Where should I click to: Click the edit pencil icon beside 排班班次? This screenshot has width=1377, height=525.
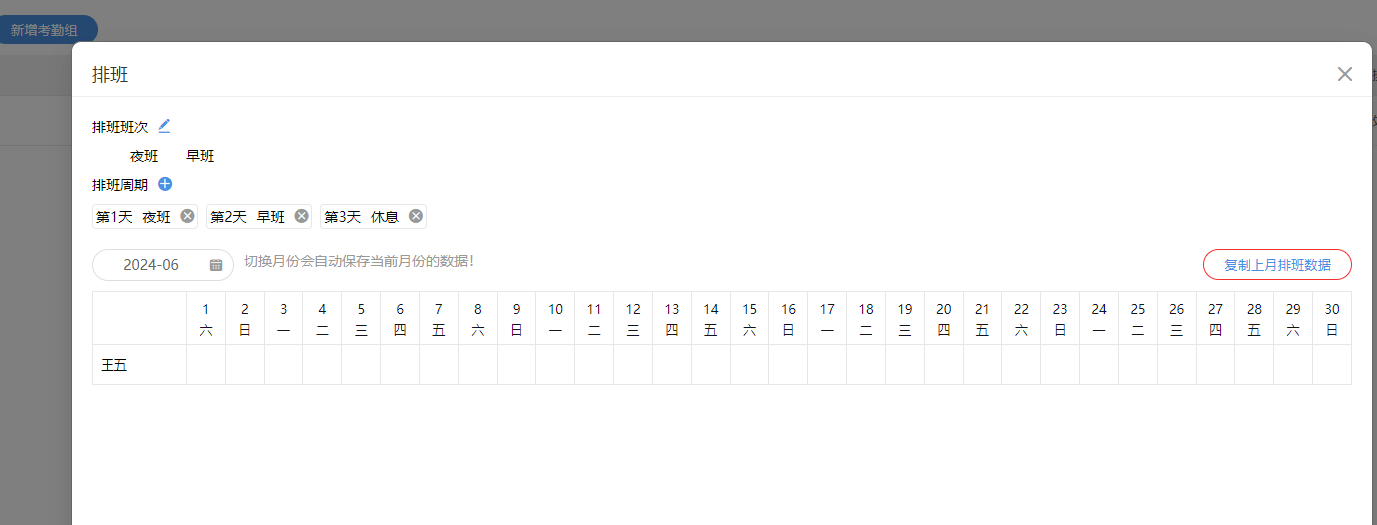(165, 126)
